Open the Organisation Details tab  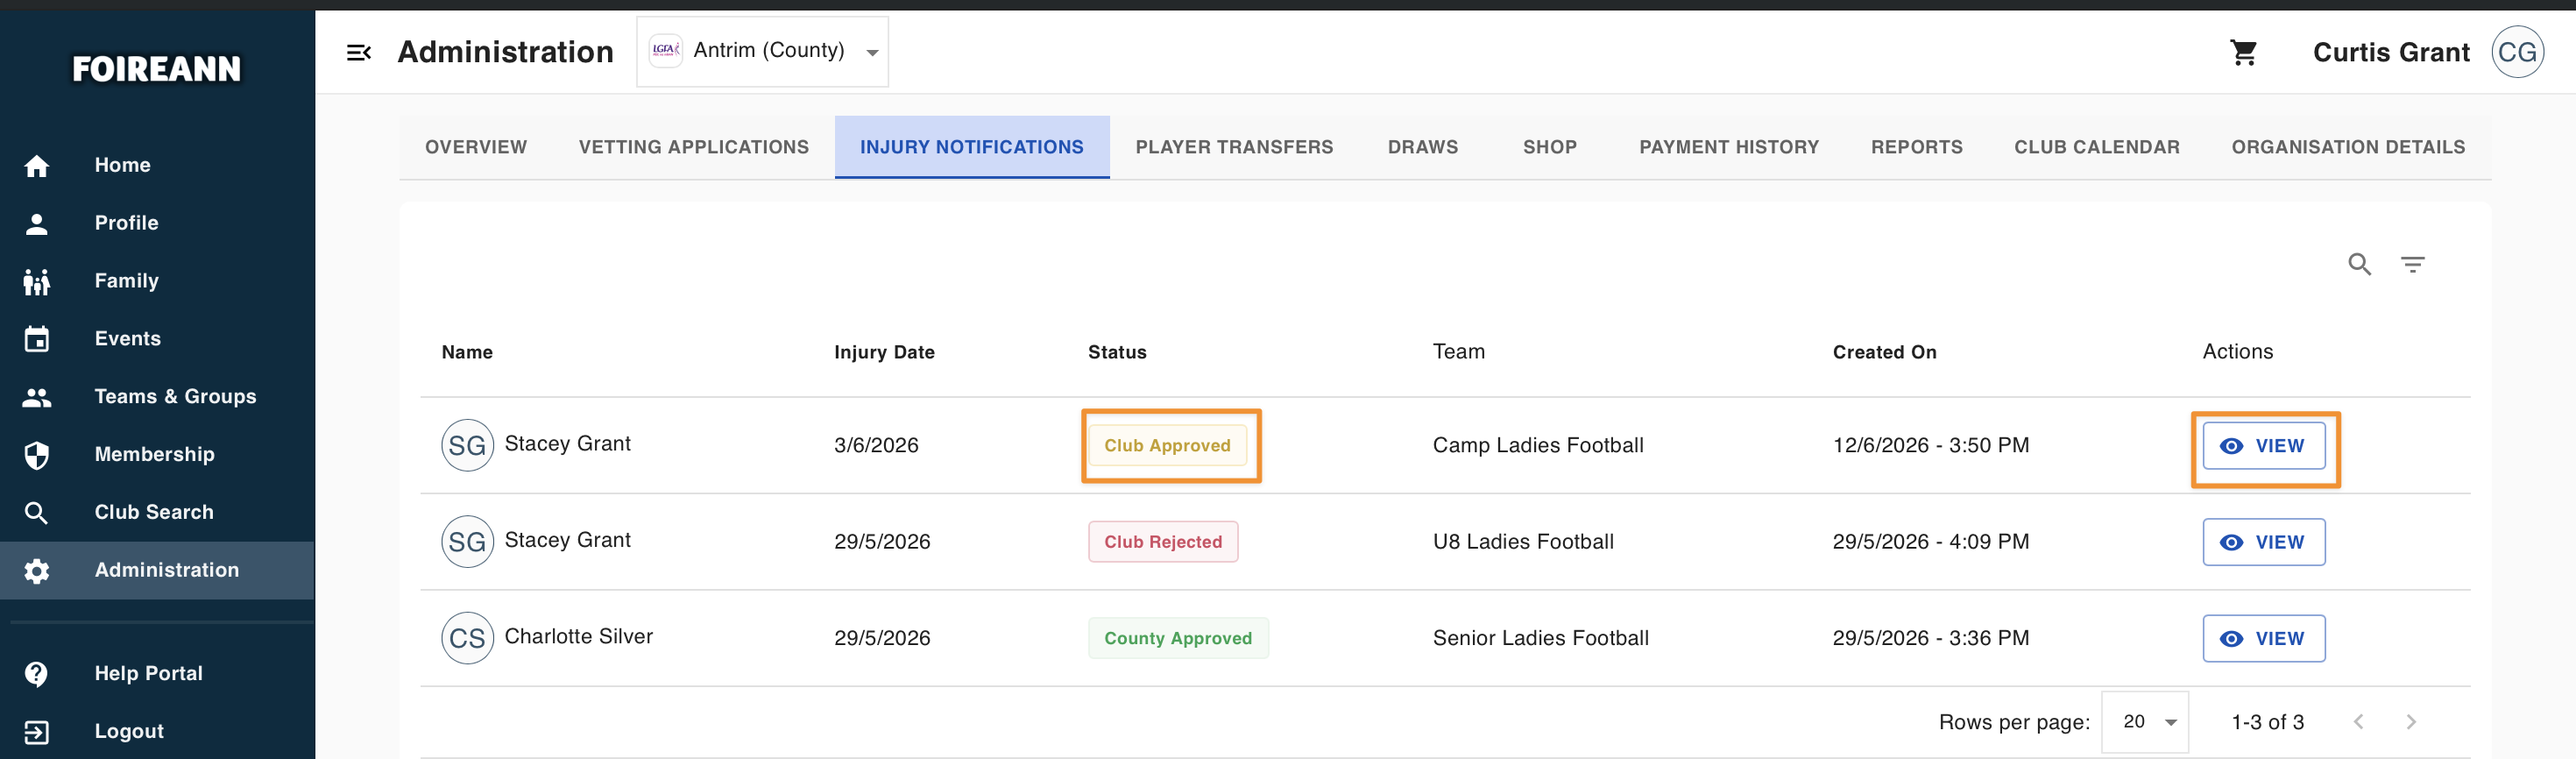pos(2347,147)
